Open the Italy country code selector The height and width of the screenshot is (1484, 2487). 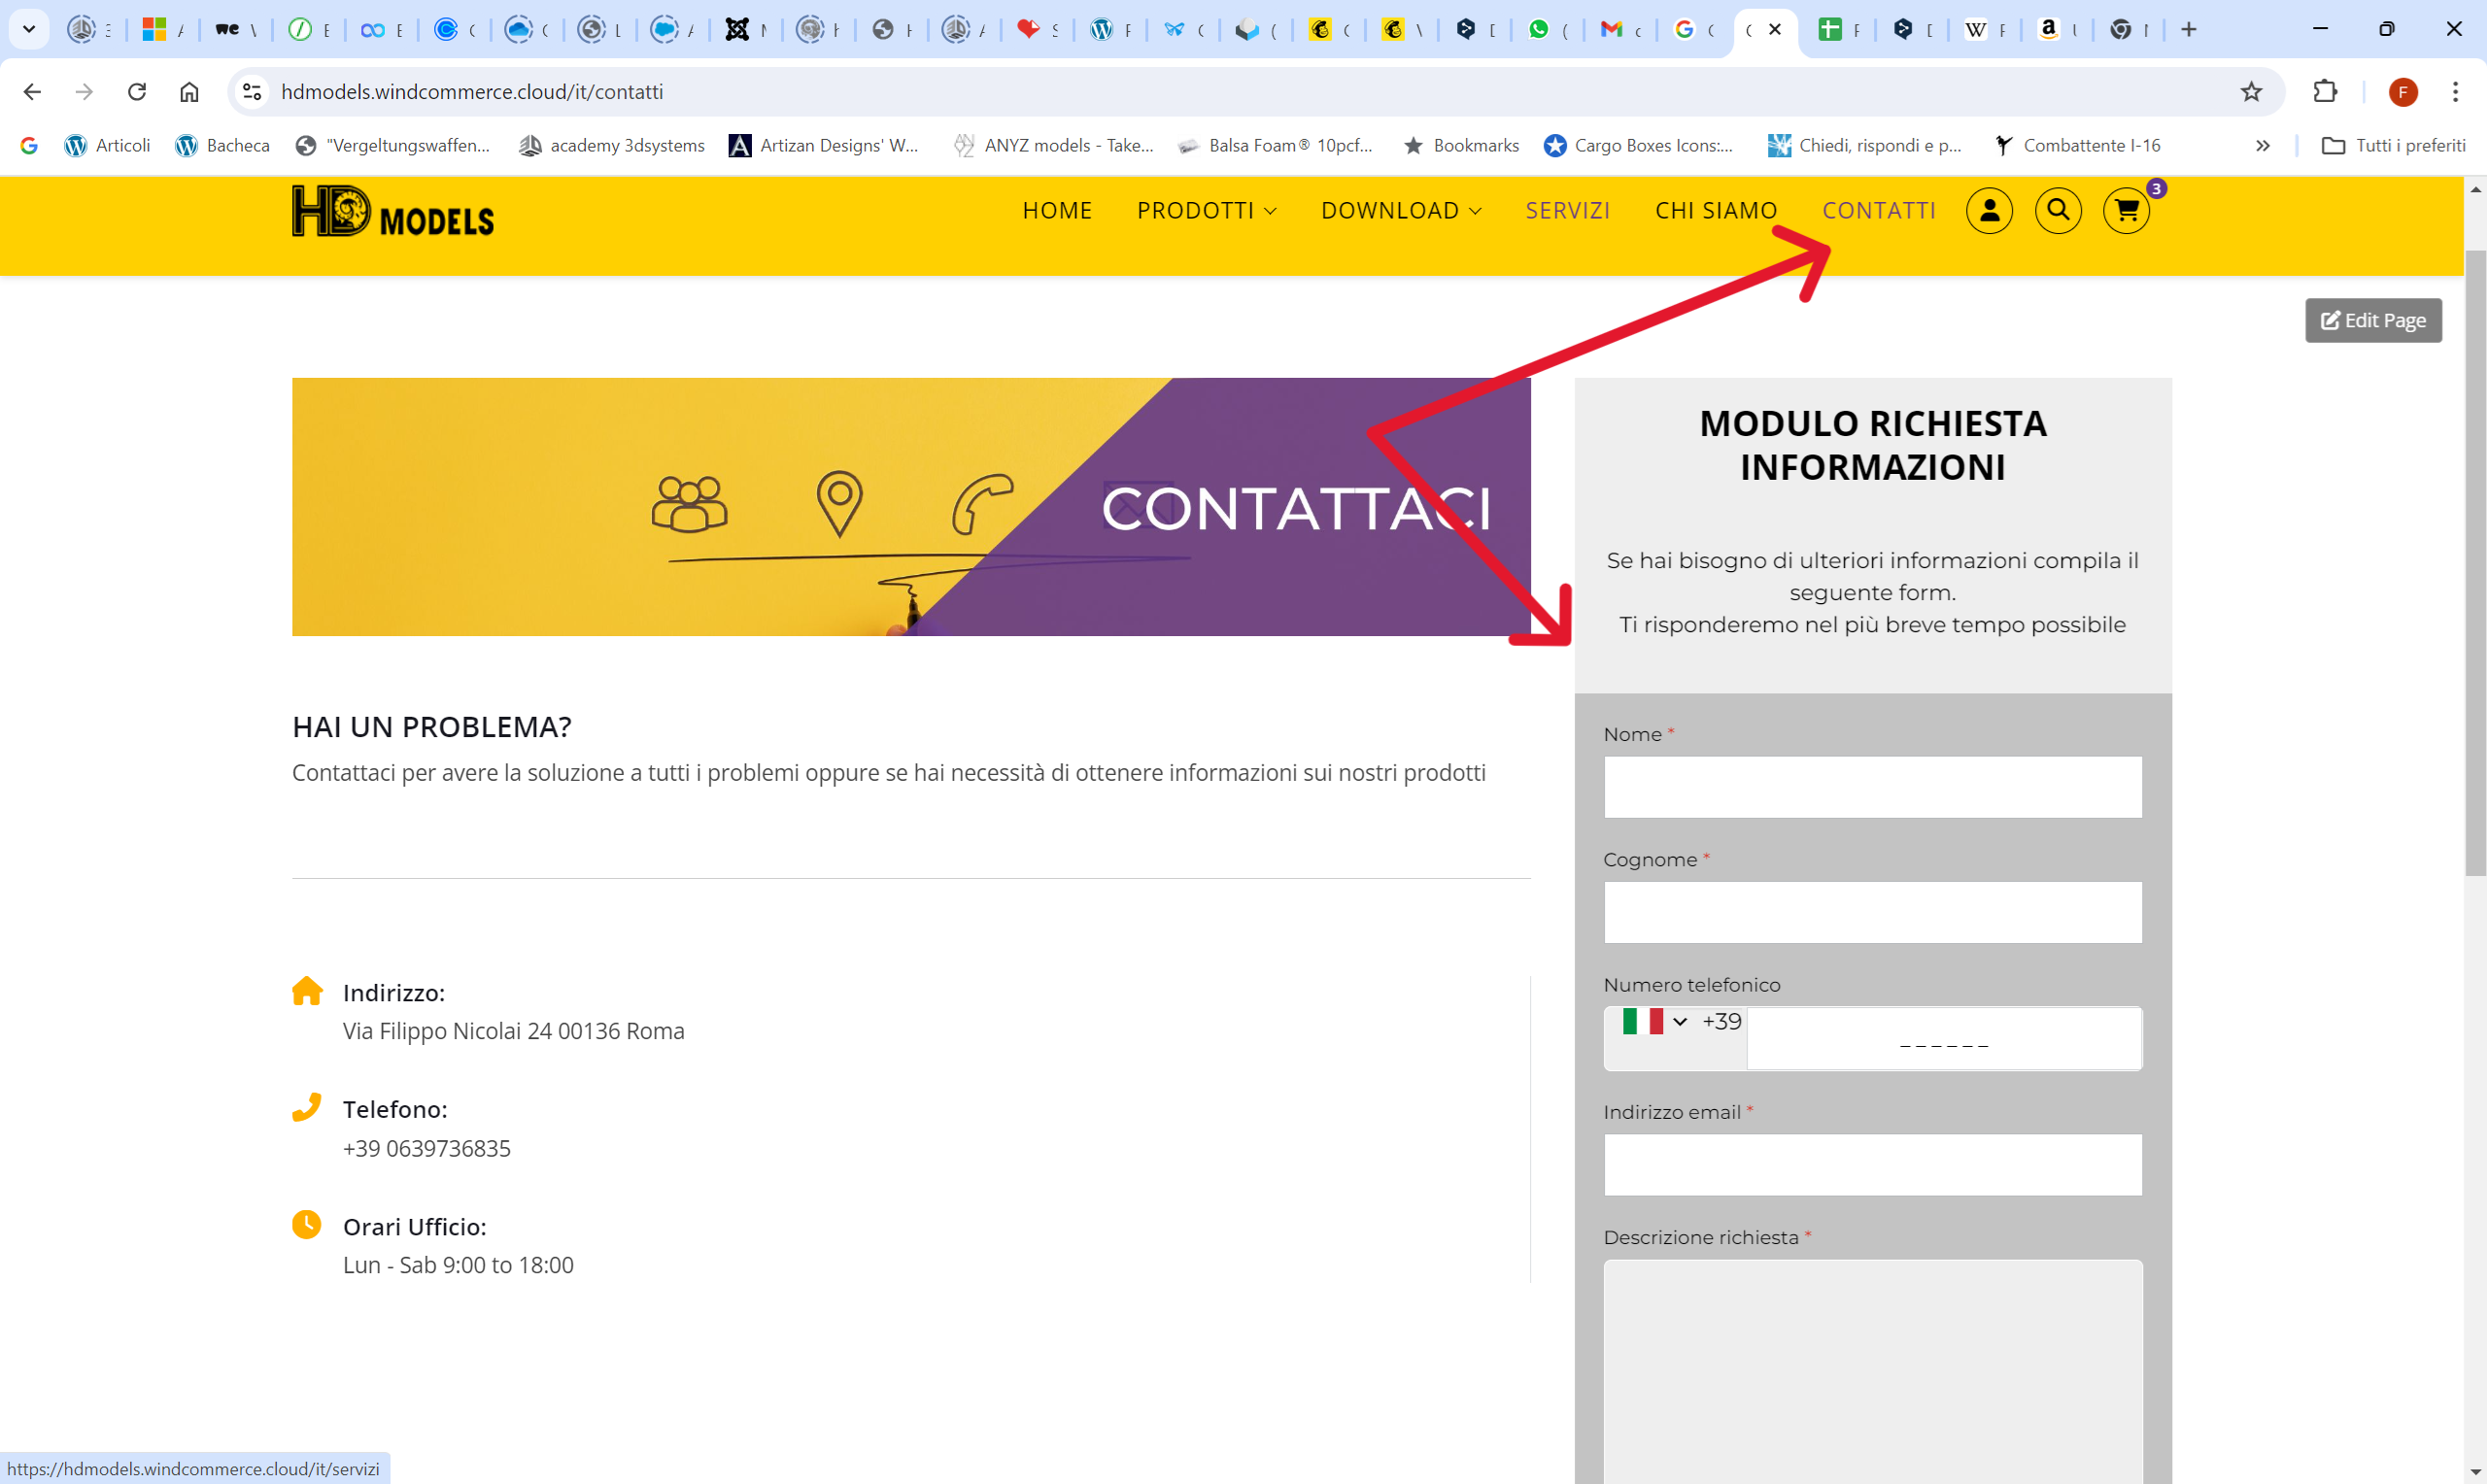(1655, 1022)
